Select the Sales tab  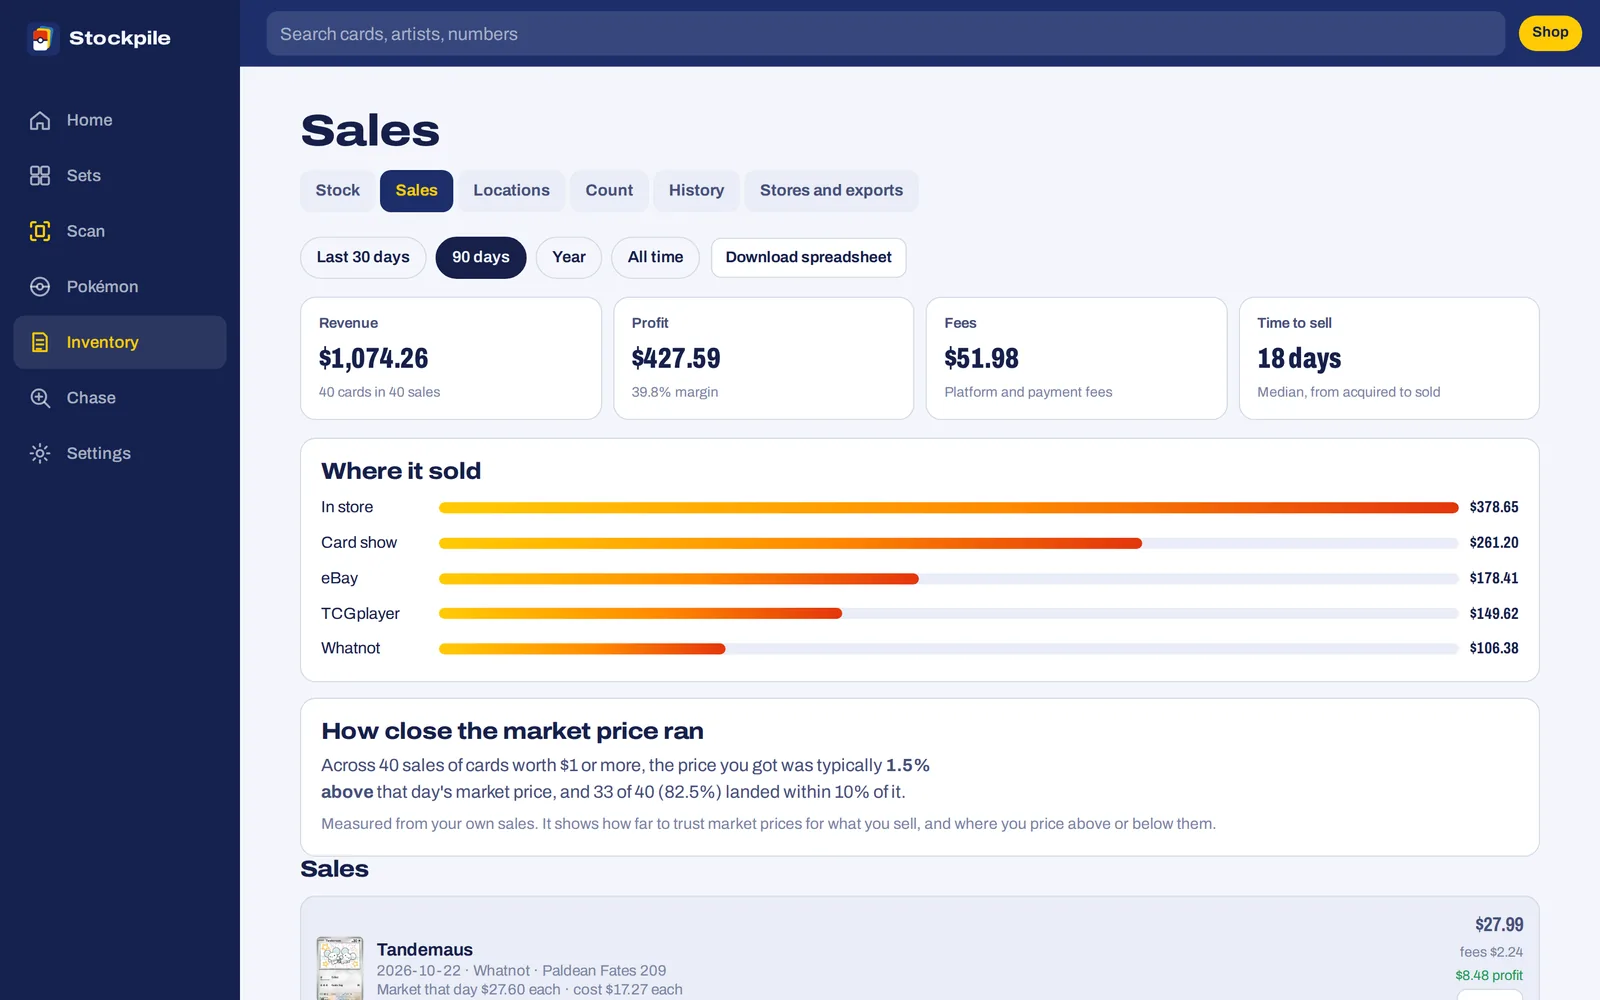416,191
